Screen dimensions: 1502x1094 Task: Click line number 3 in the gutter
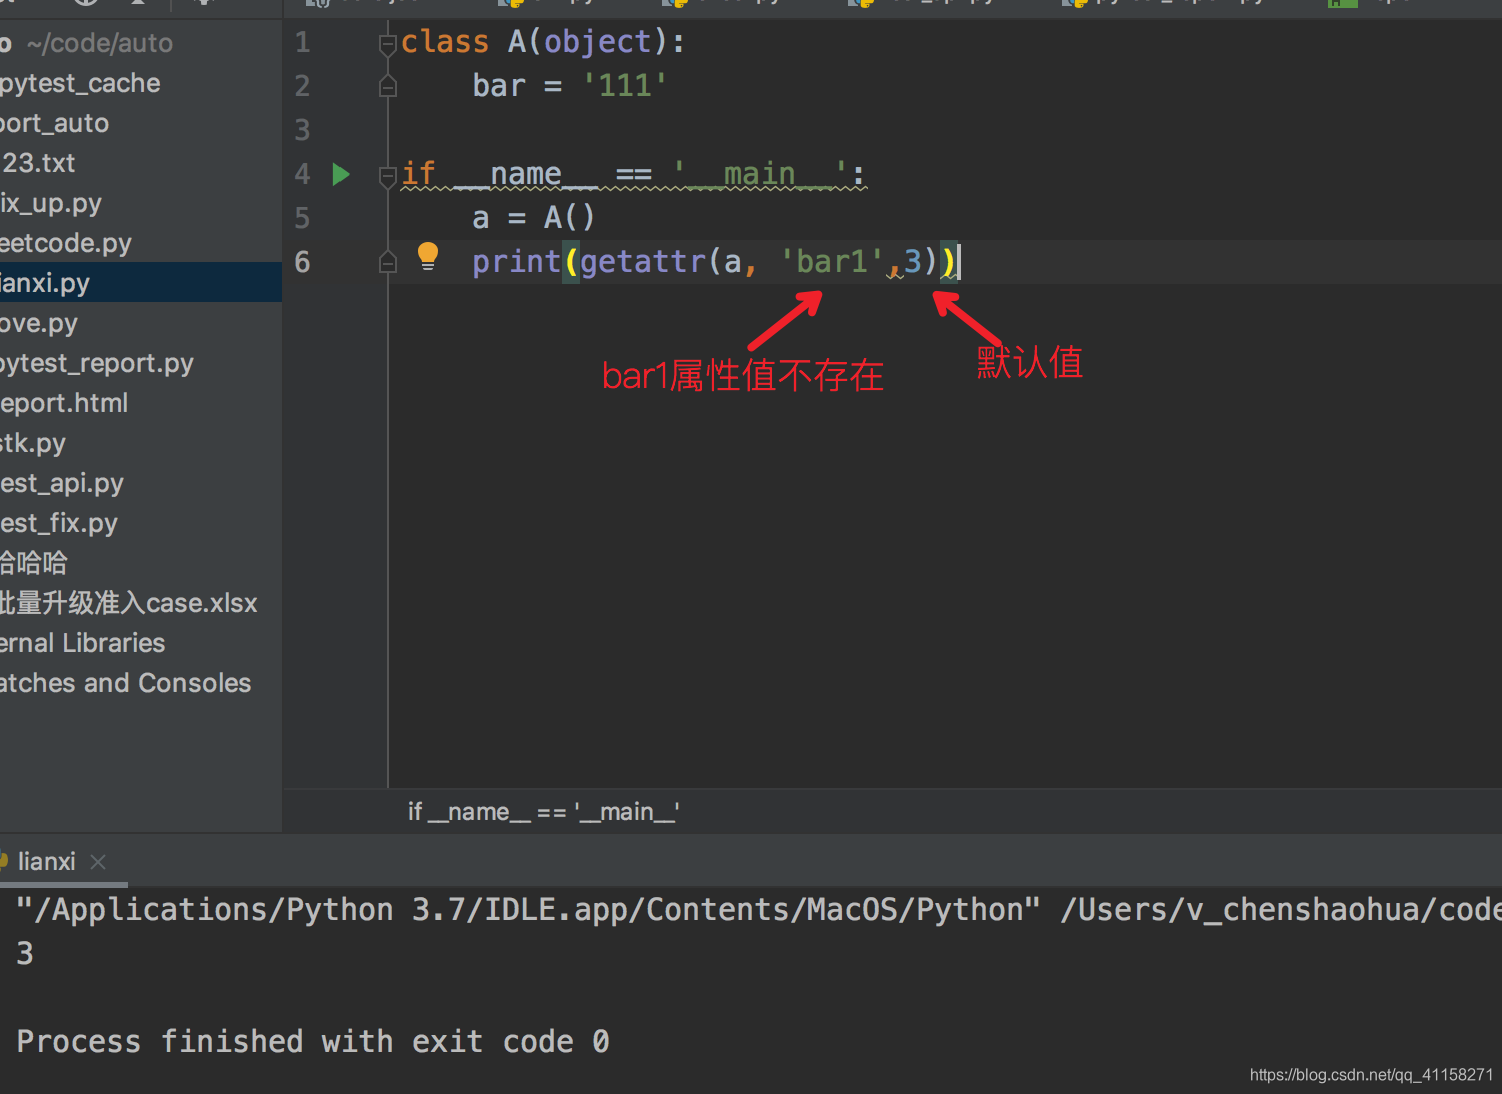tap(302, 131)
